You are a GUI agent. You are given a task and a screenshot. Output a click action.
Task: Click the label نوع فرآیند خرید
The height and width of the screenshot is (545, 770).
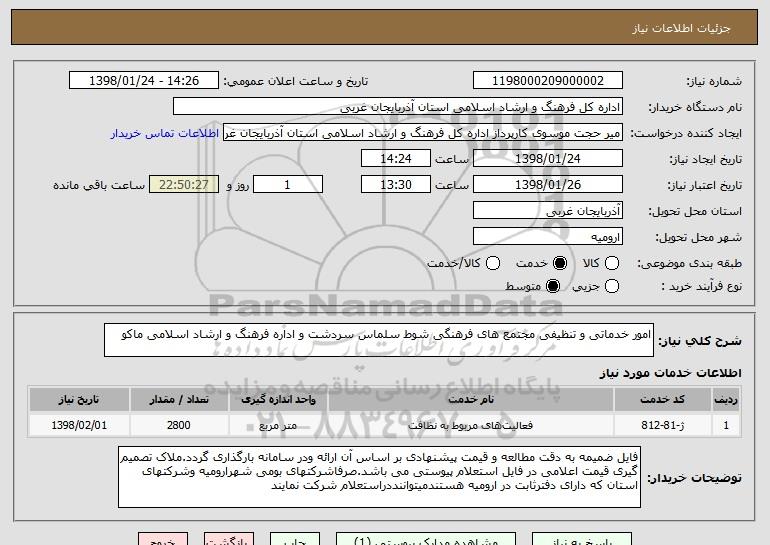(702, 286)
